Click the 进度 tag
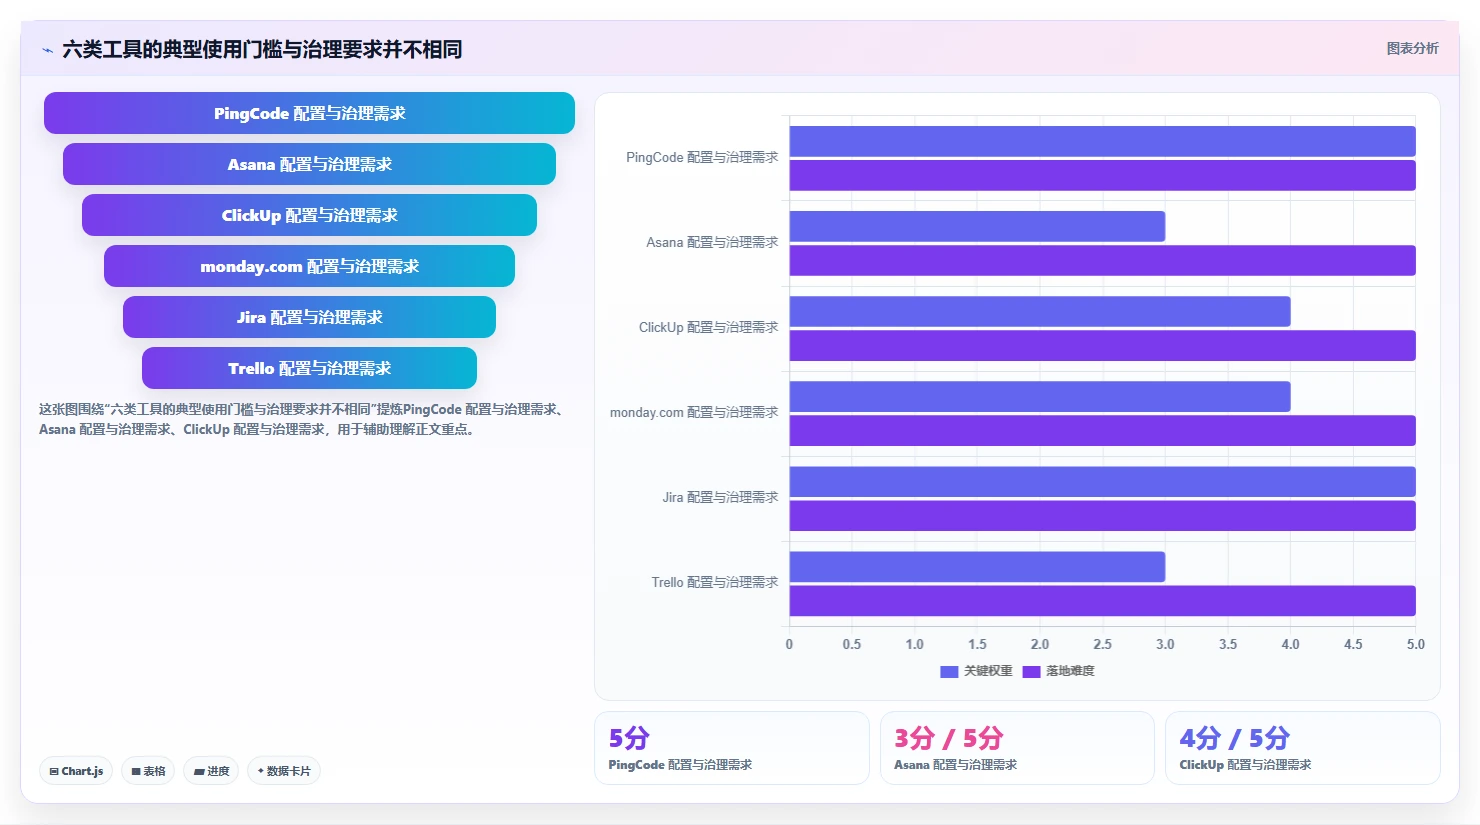This screenshot has width=1480, height=825. [x=211, y=771]
